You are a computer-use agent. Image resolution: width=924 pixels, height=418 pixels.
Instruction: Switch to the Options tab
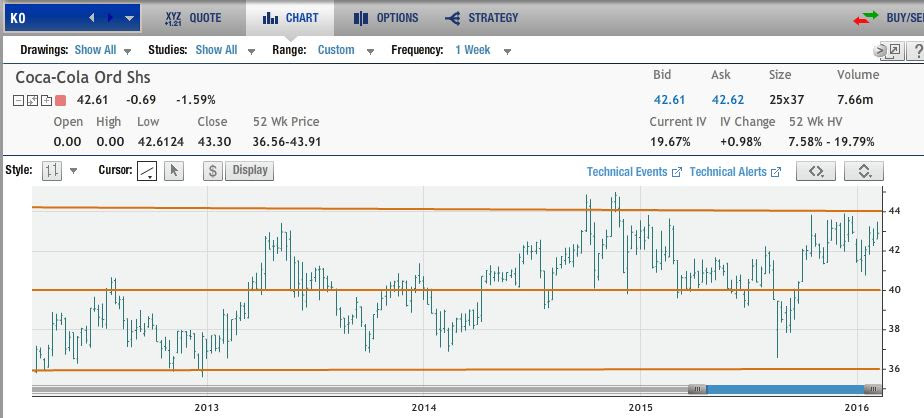tap(386, 18)
